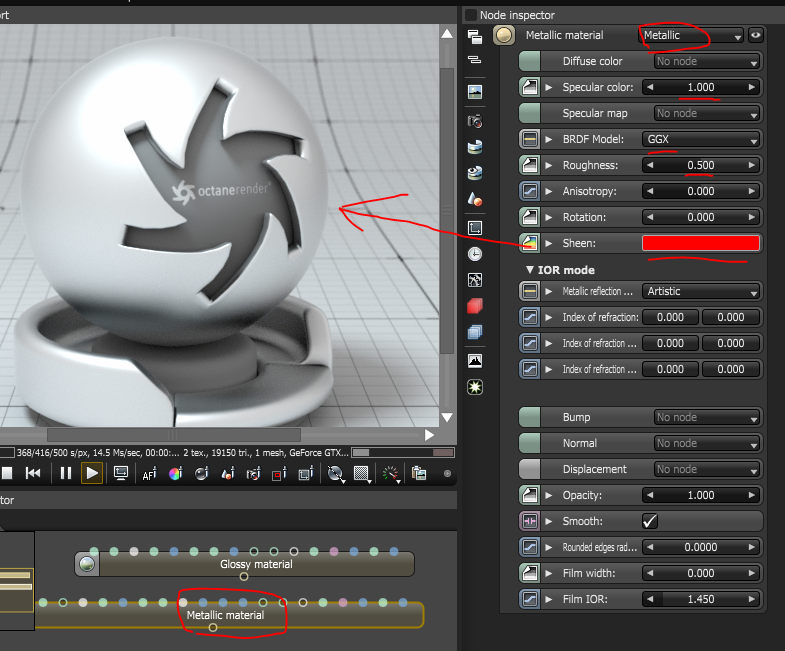The height and width of the screenshot is (651, 785).
Task: Expand the Sheen row arrow
Action: (x=549, y=243)
